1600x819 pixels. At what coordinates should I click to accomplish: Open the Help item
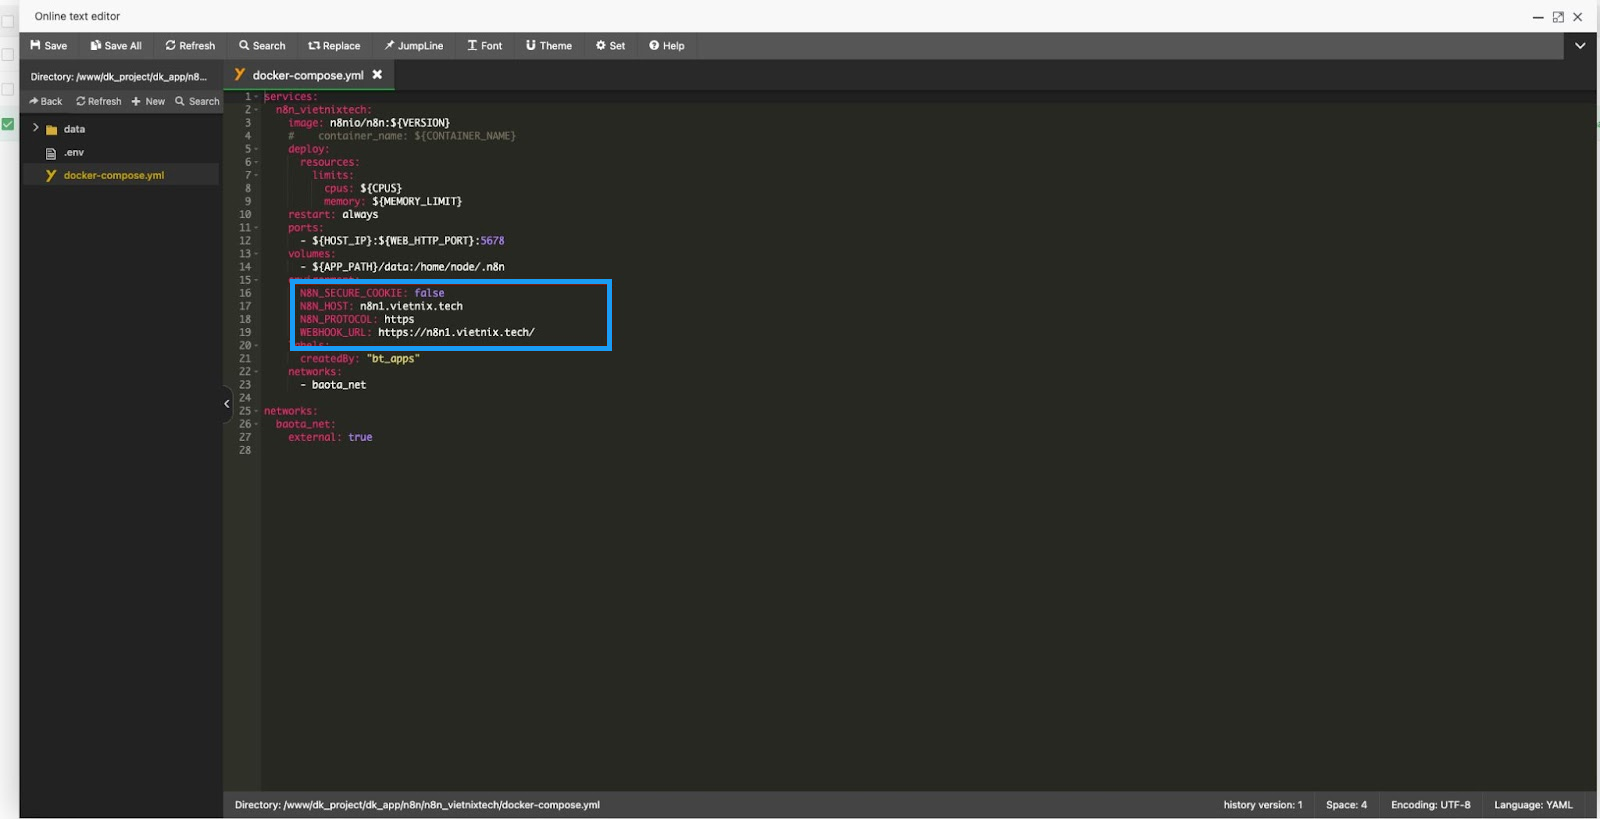tap(667, 46)
